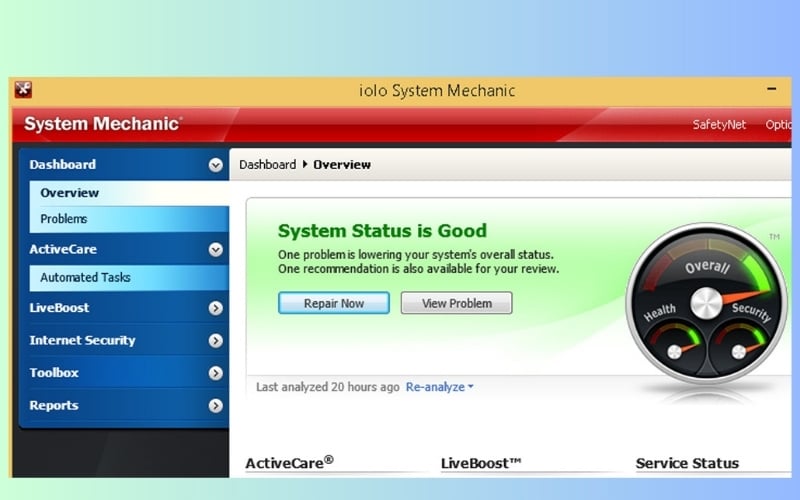800x500 pixels.
Task: Click the Repair Now button
Action: pos(334,303)
